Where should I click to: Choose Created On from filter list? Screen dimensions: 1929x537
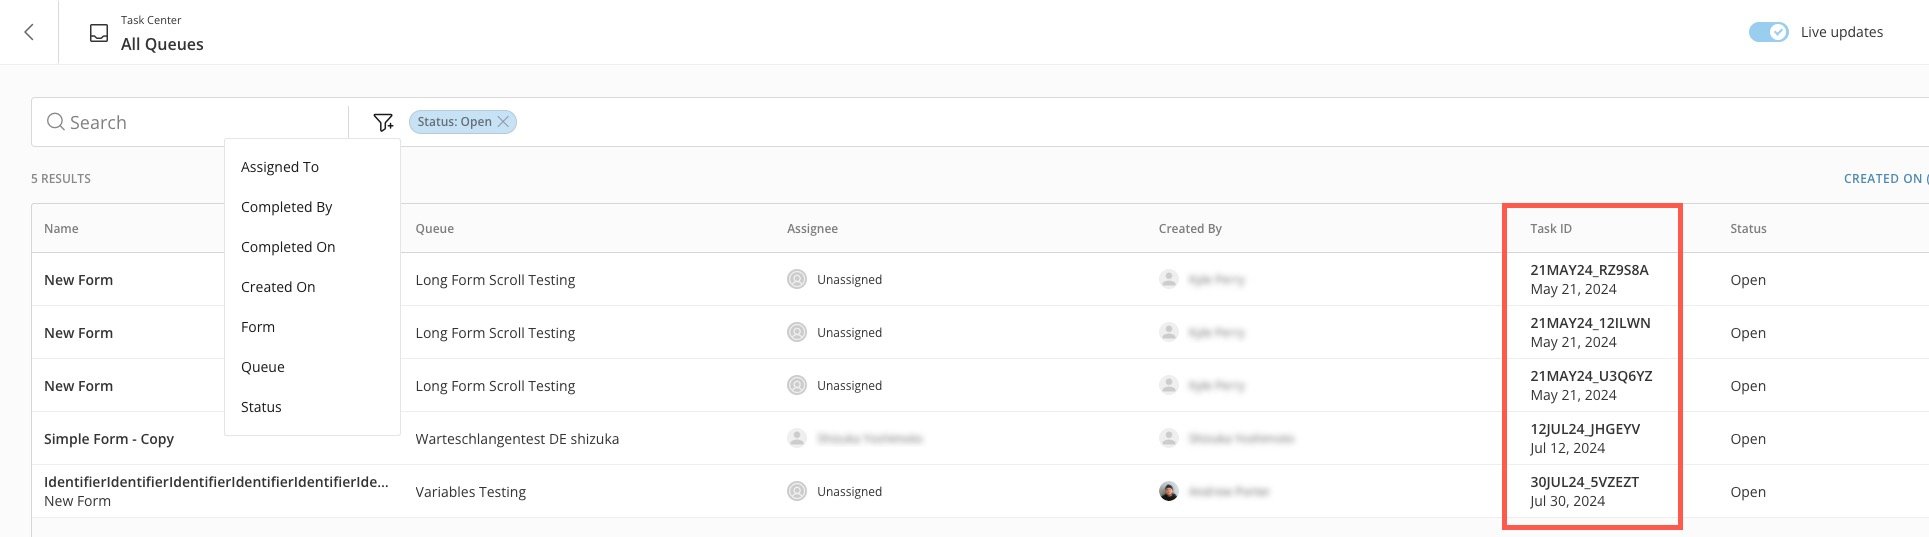point(278,287)
